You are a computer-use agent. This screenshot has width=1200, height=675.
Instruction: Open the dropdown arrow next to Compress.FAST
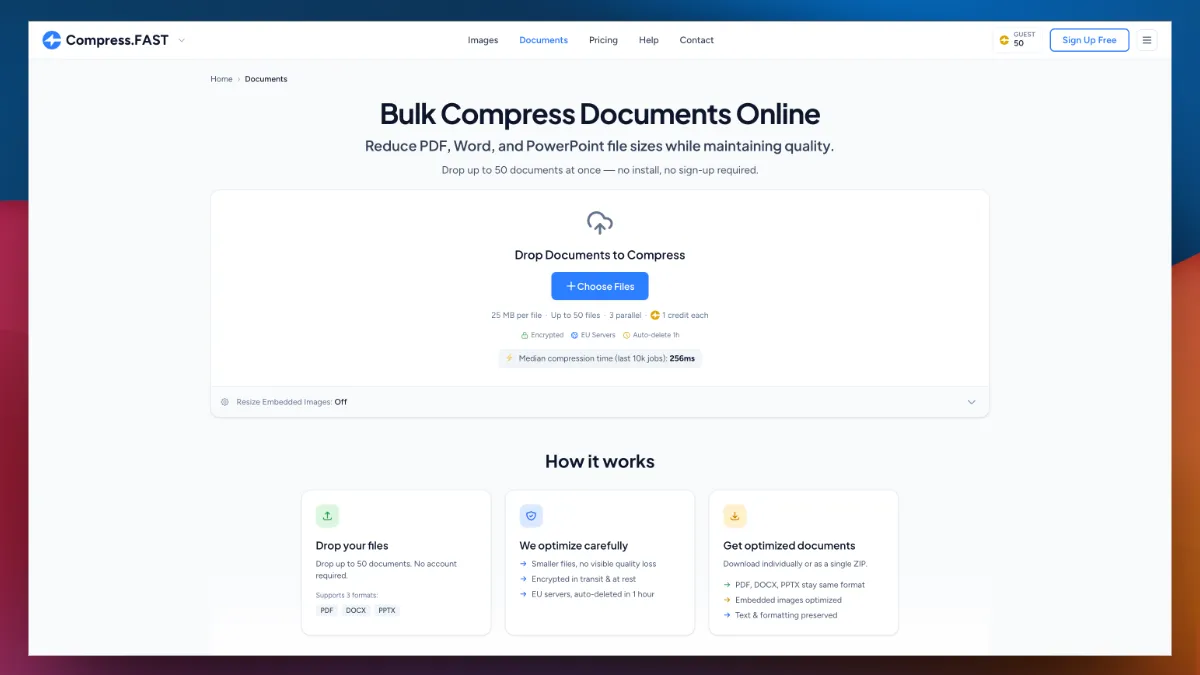(181, 40)
